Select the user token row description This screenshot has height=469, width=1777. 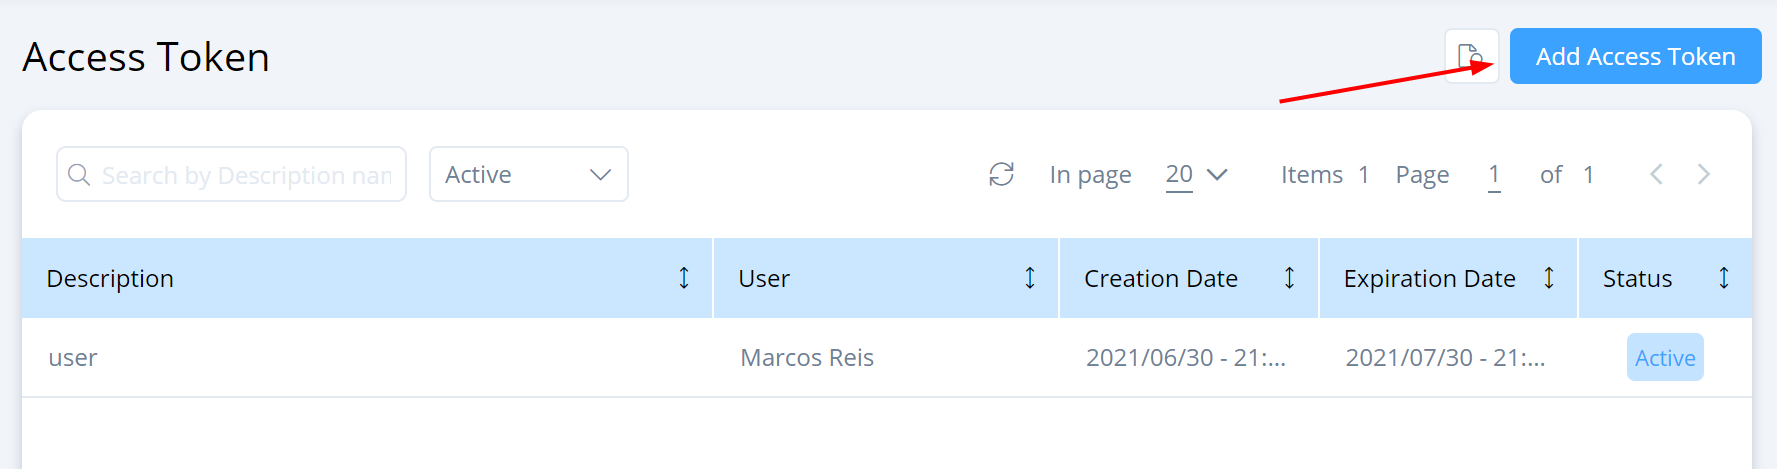pos(73,358)
